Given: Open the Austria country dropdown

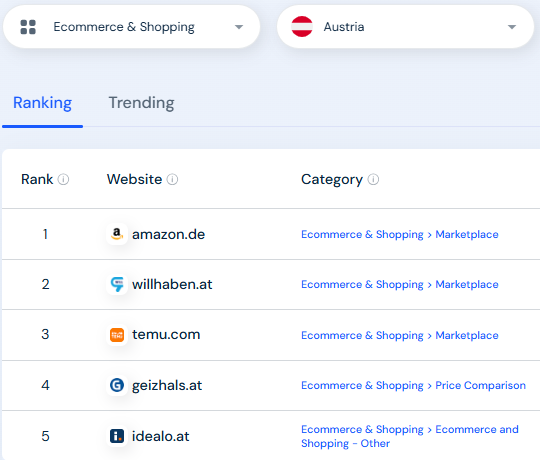Looking at the screenshot, I should 405,27.
